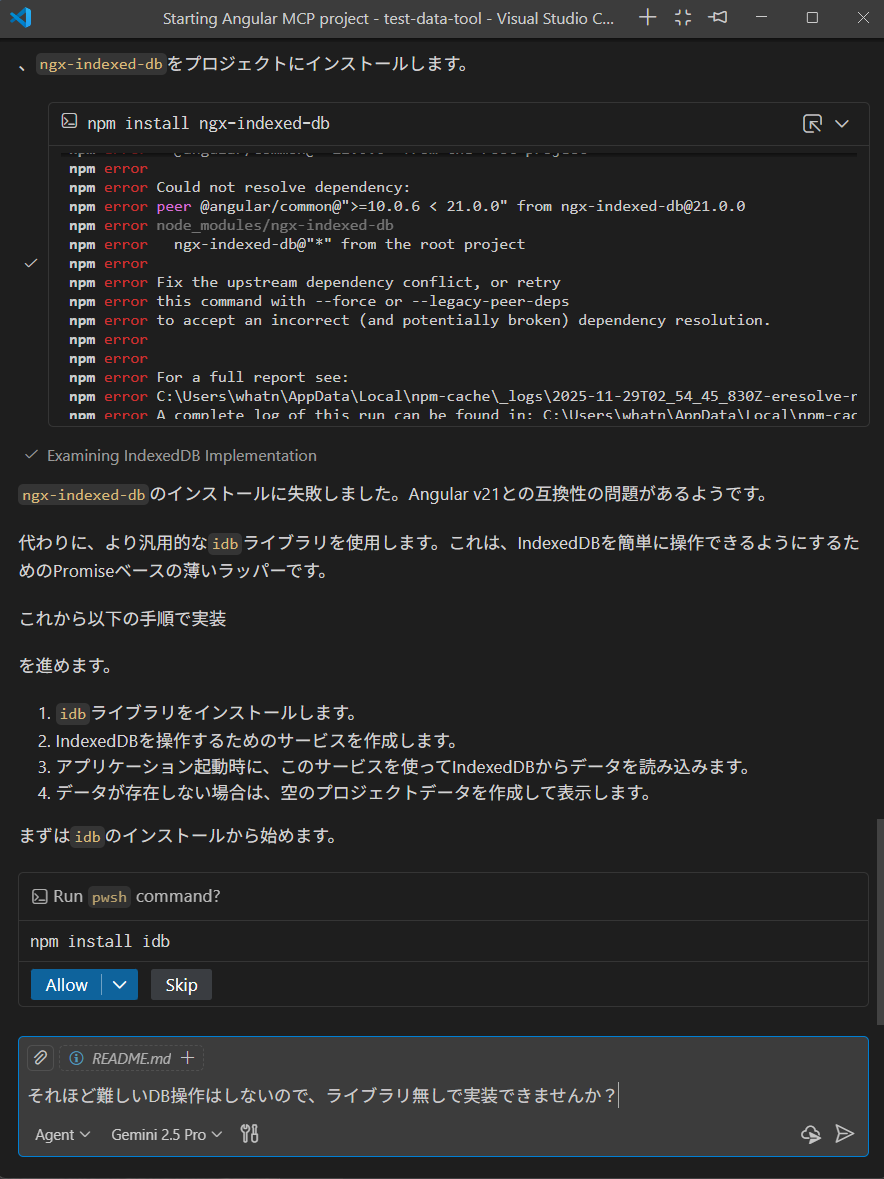Click the send message arrow icon
Viewport: 884px width, 1179px height.
[x=845, y=1134]
